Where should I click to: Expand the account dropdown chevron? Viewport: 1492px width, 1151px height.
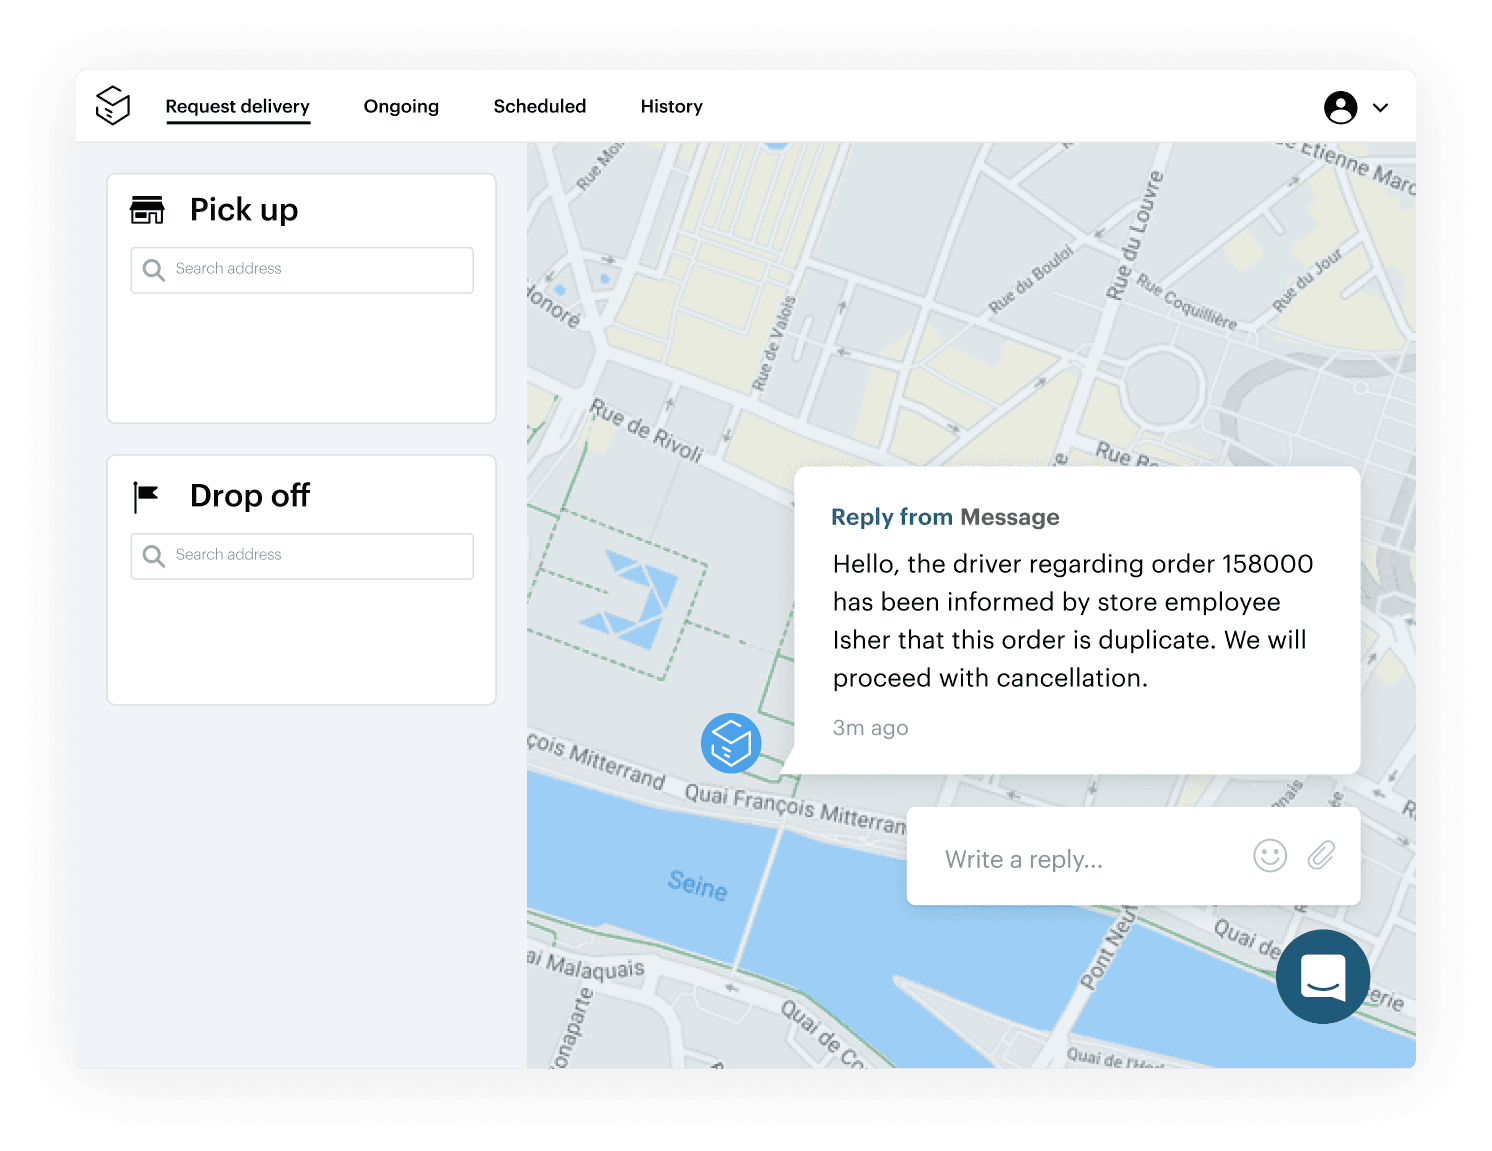click(x=1380, y=108)
